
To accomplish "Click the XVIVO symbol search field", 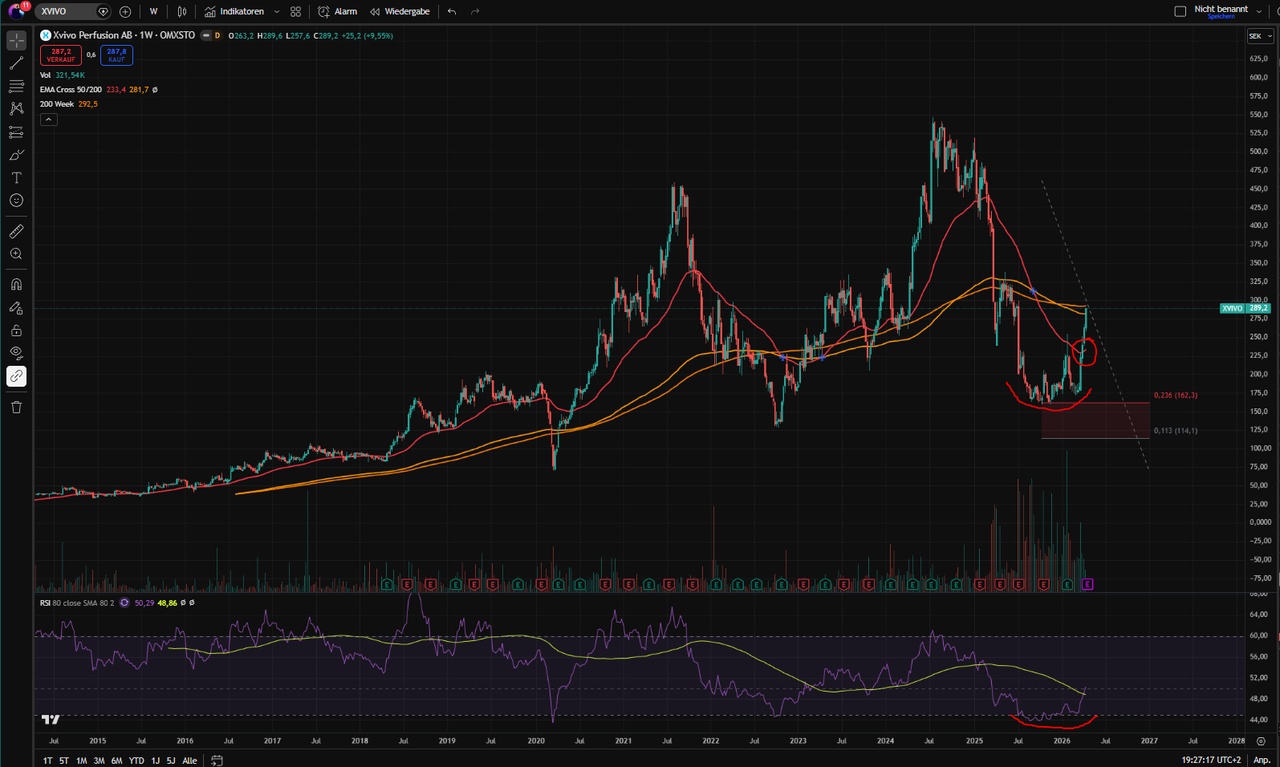I will tap(68, 12).
